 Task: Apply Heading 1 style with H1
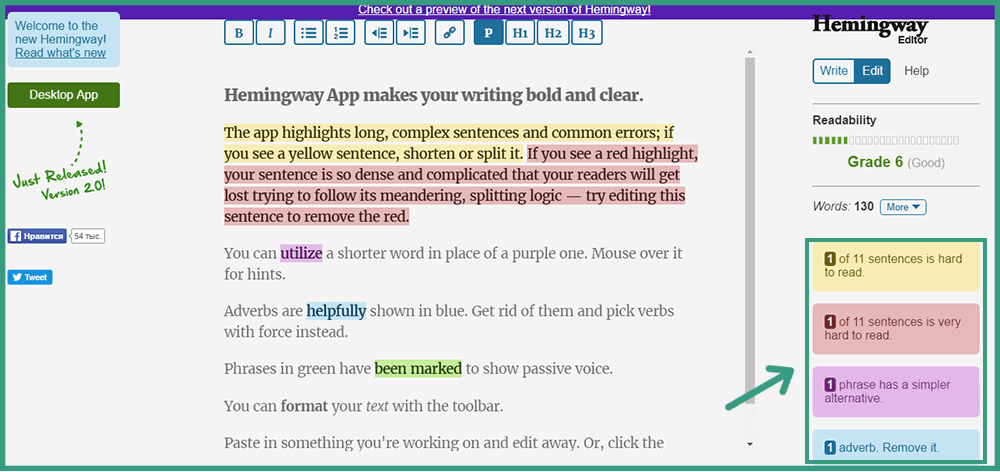click(520, 33)
